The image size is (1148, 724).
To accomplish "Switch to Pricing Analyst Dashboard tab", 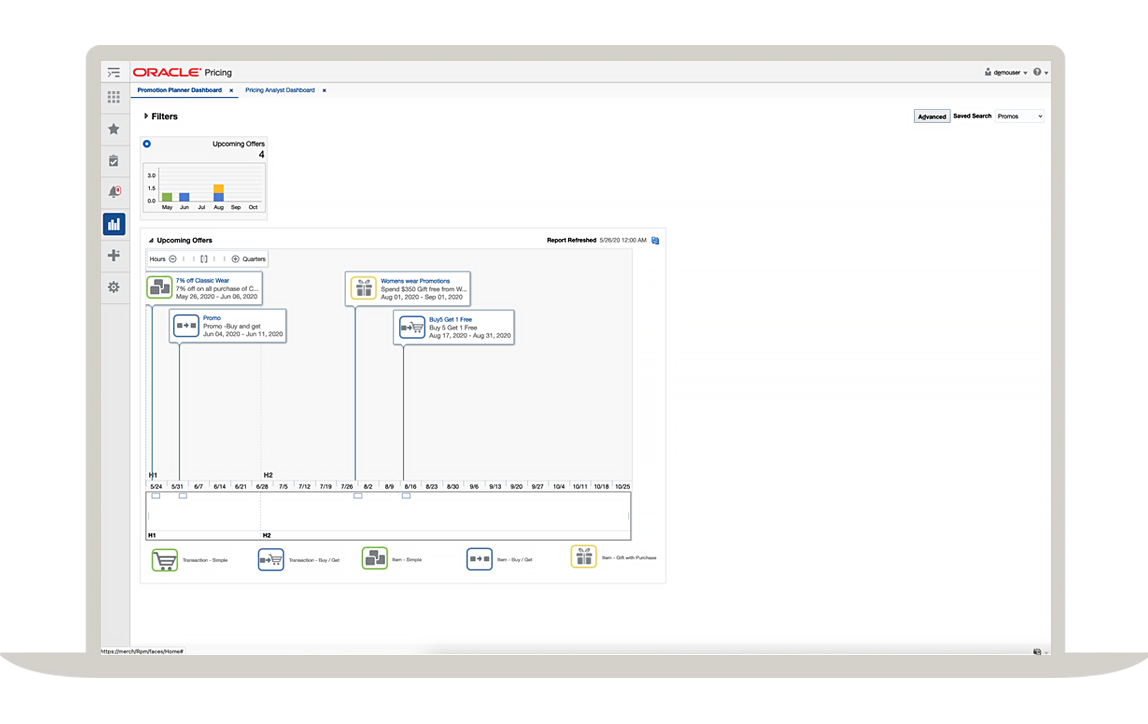I will coord(280,90).
